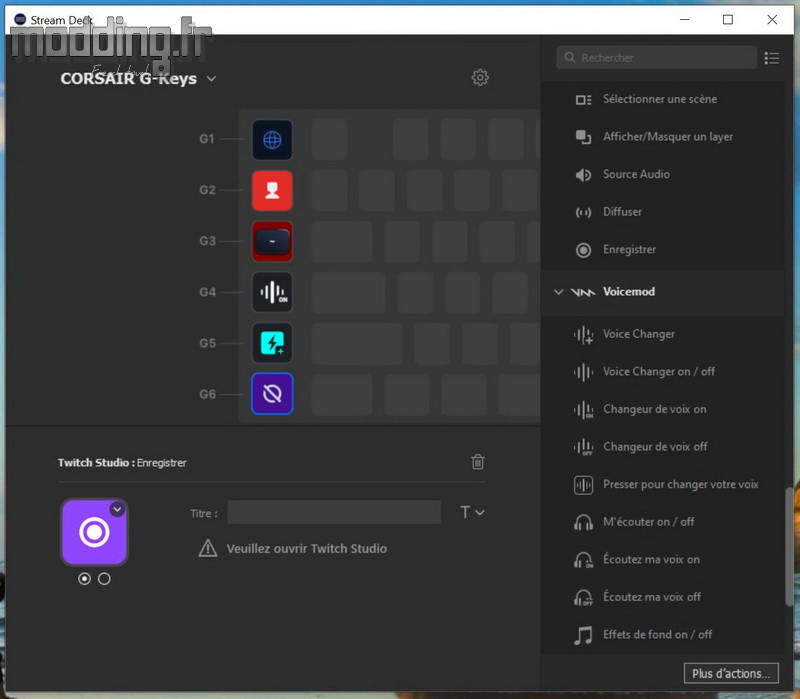The height and width of the screenshot is (699, 800).
Task: Choose Changeur de voix off label
Action: coord(655,447)
